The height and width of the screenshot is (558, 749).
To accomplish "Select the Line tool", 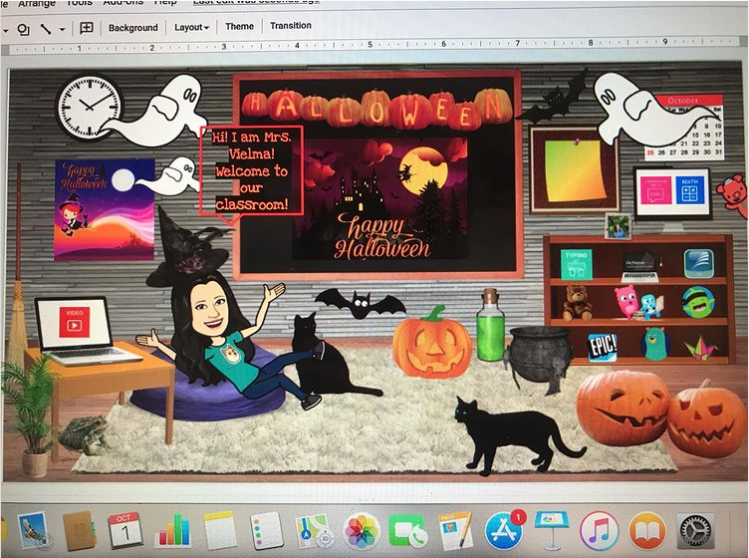I will click(x=46, y=29).
